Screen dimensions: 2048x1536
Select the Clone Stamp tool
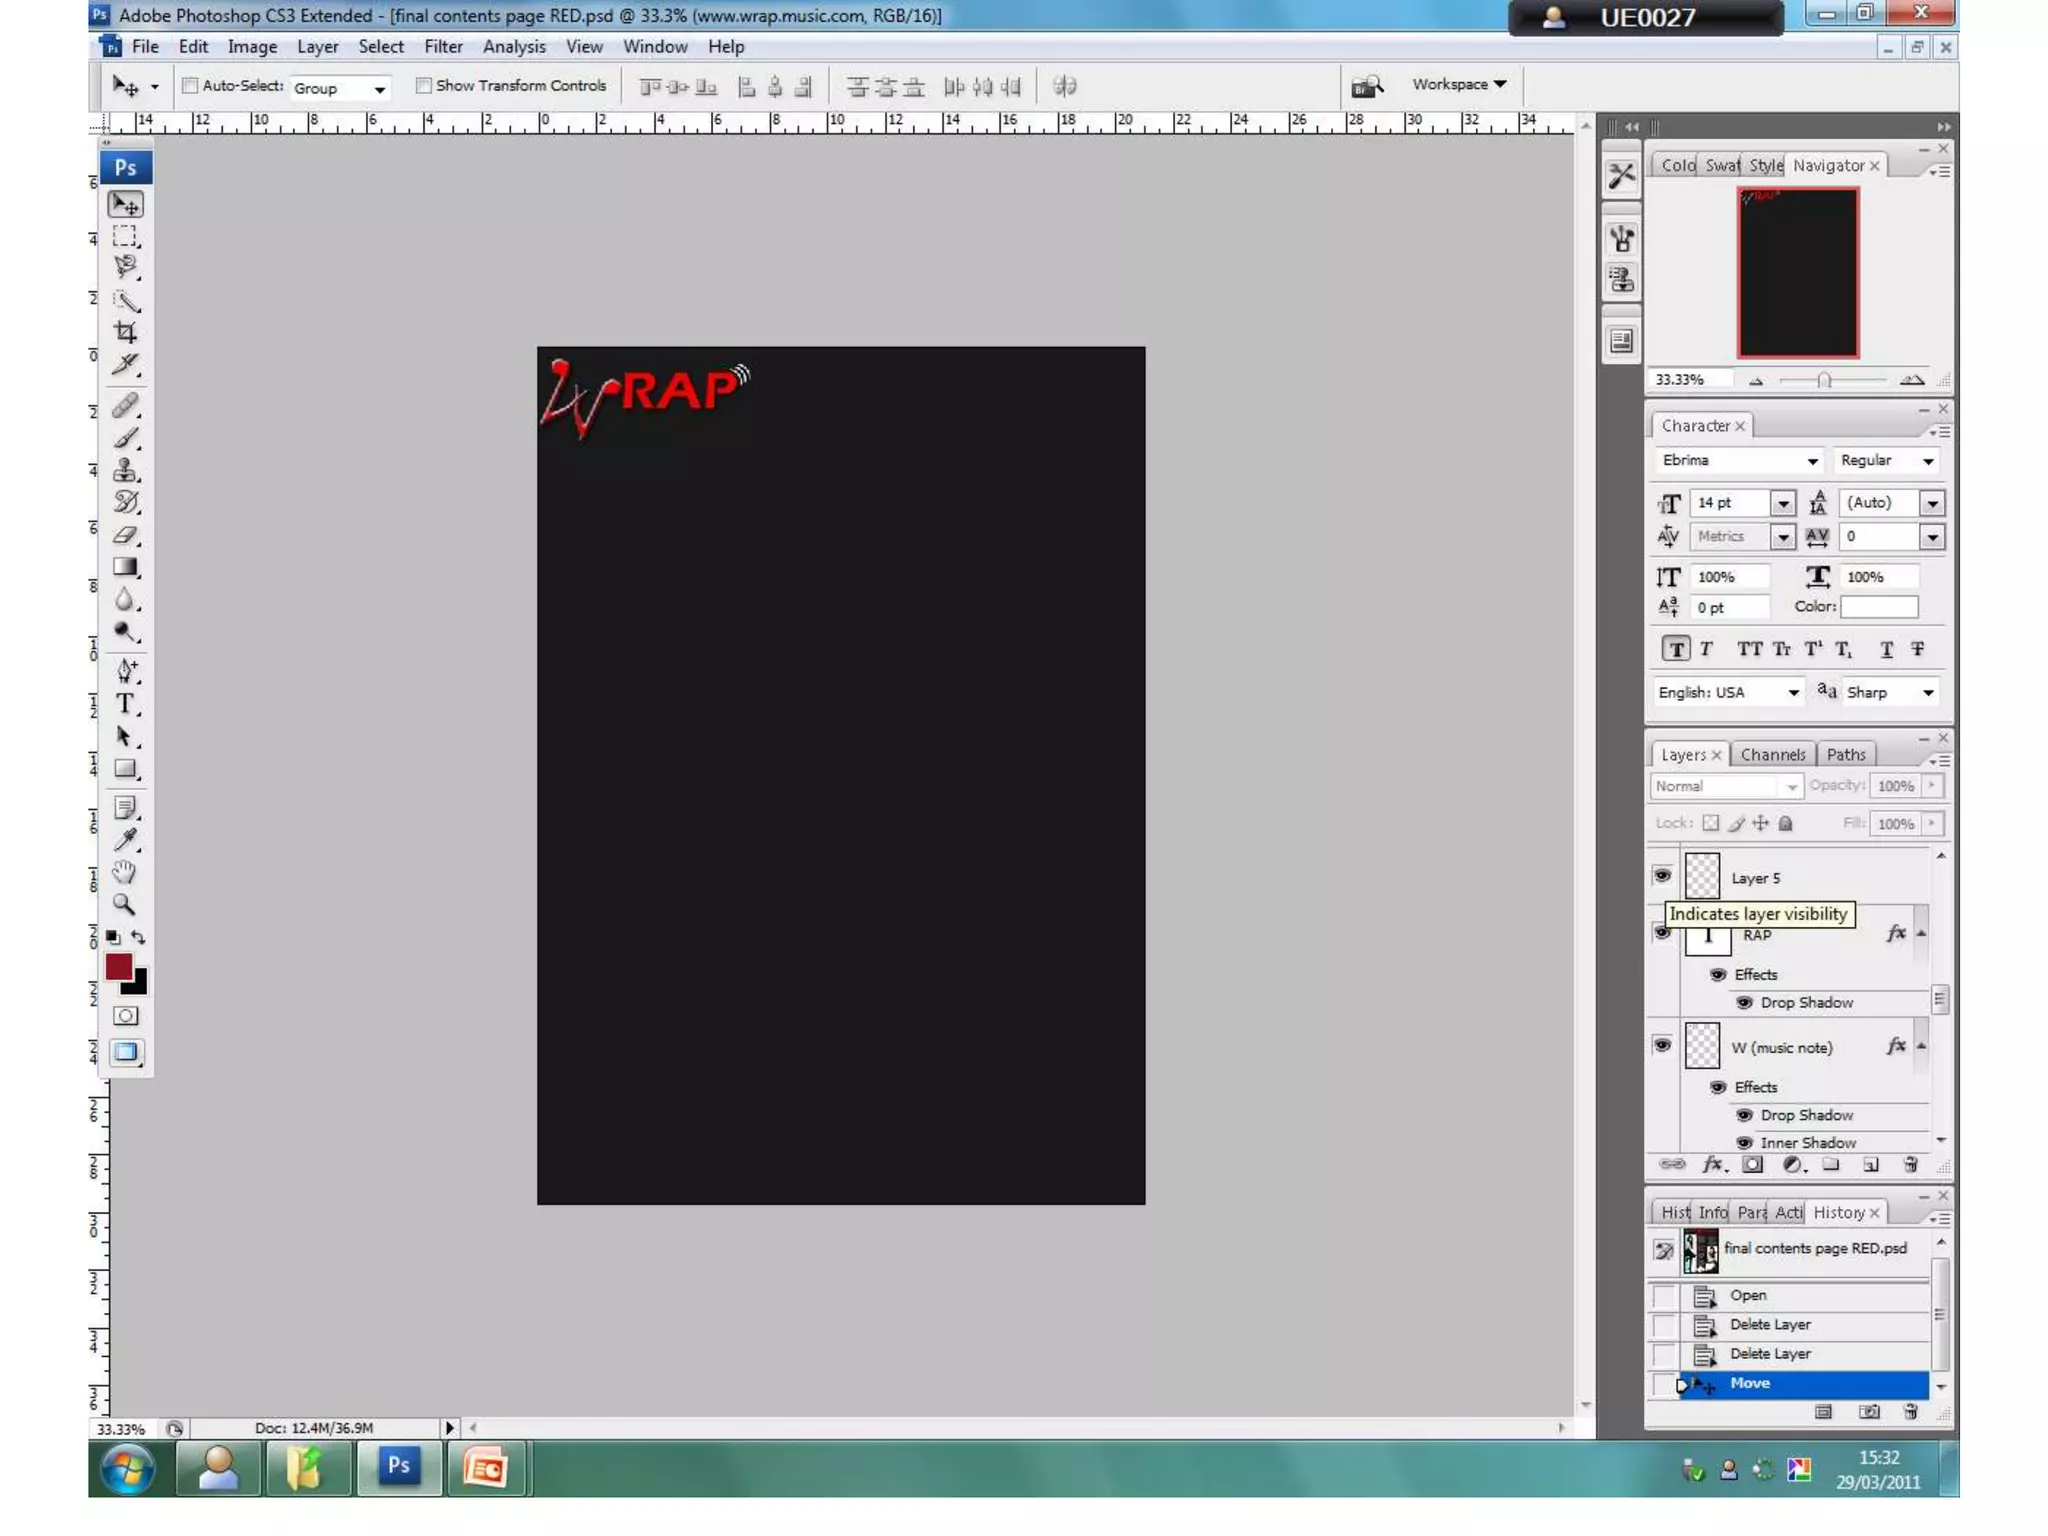tap(125, 470)
